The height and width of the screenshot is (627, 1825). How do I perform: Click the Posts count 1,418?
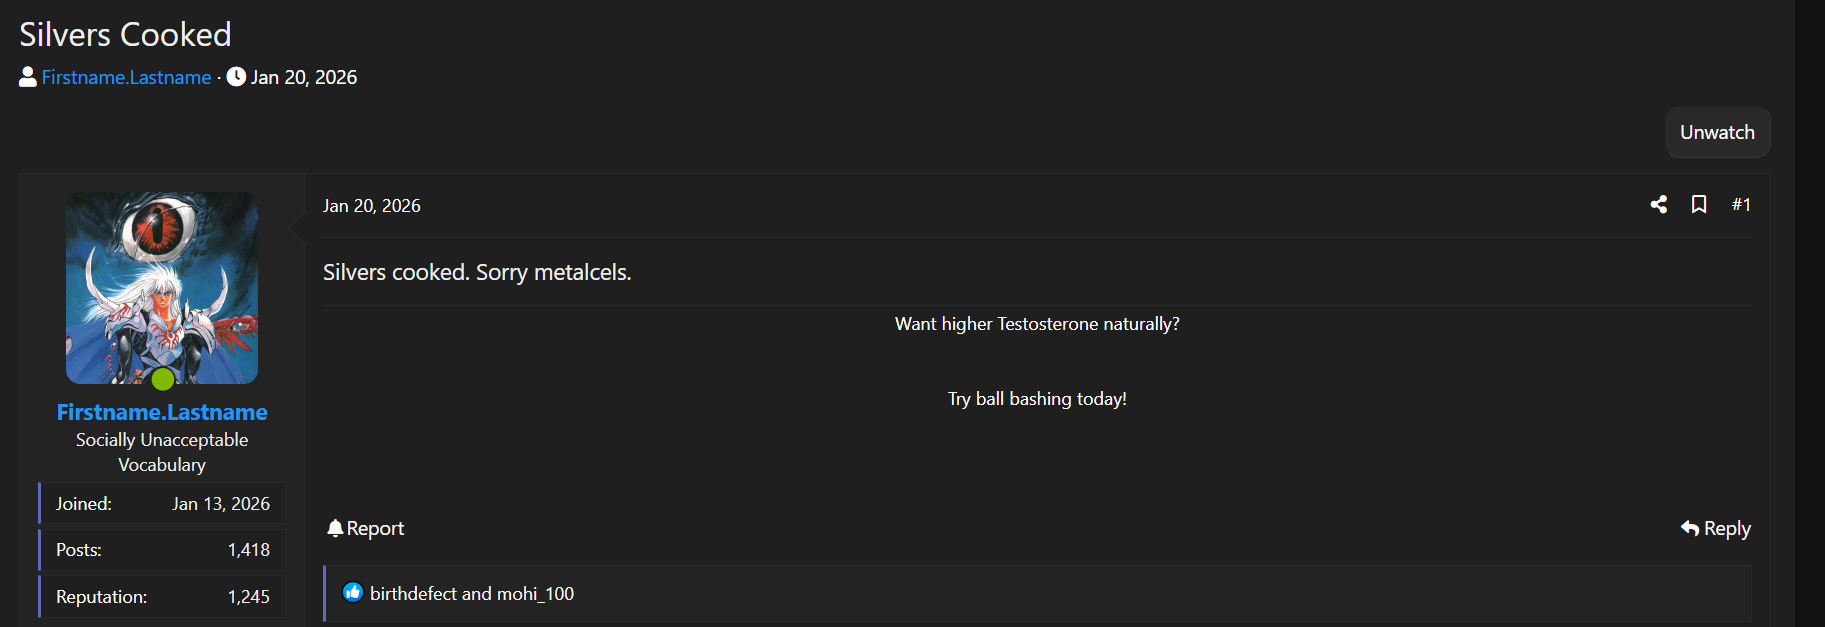click(x=248, y=550)
